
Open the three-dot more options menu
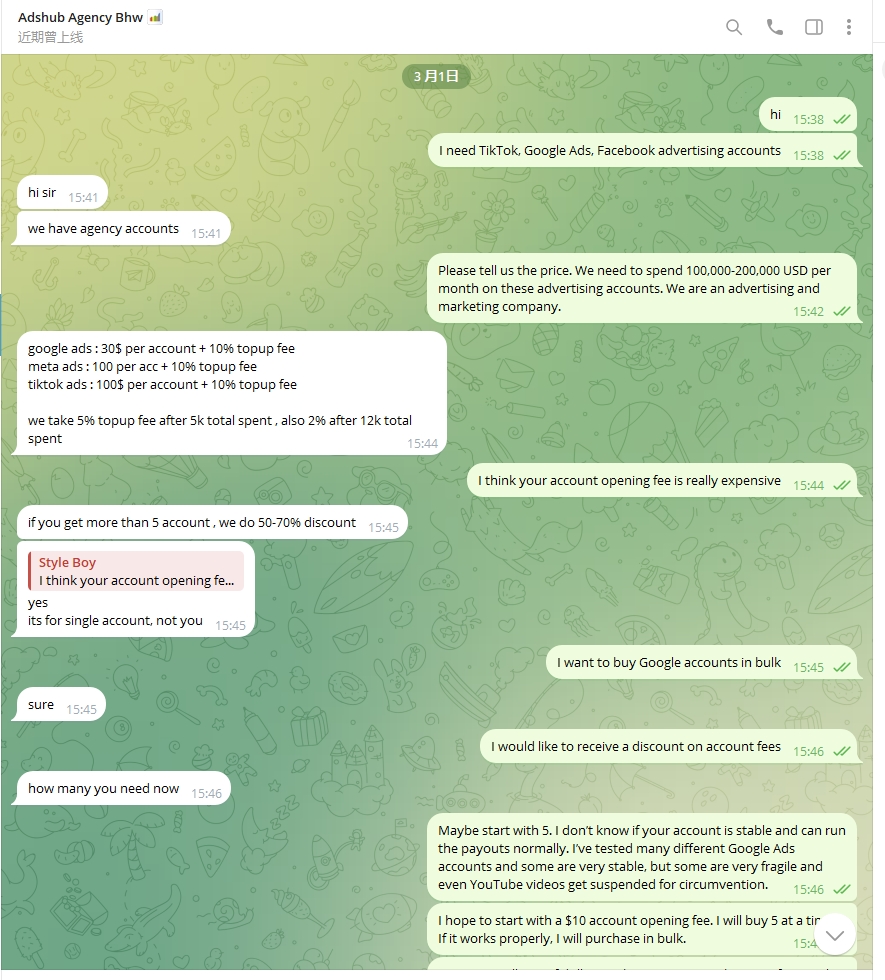(x=849, y=27)
